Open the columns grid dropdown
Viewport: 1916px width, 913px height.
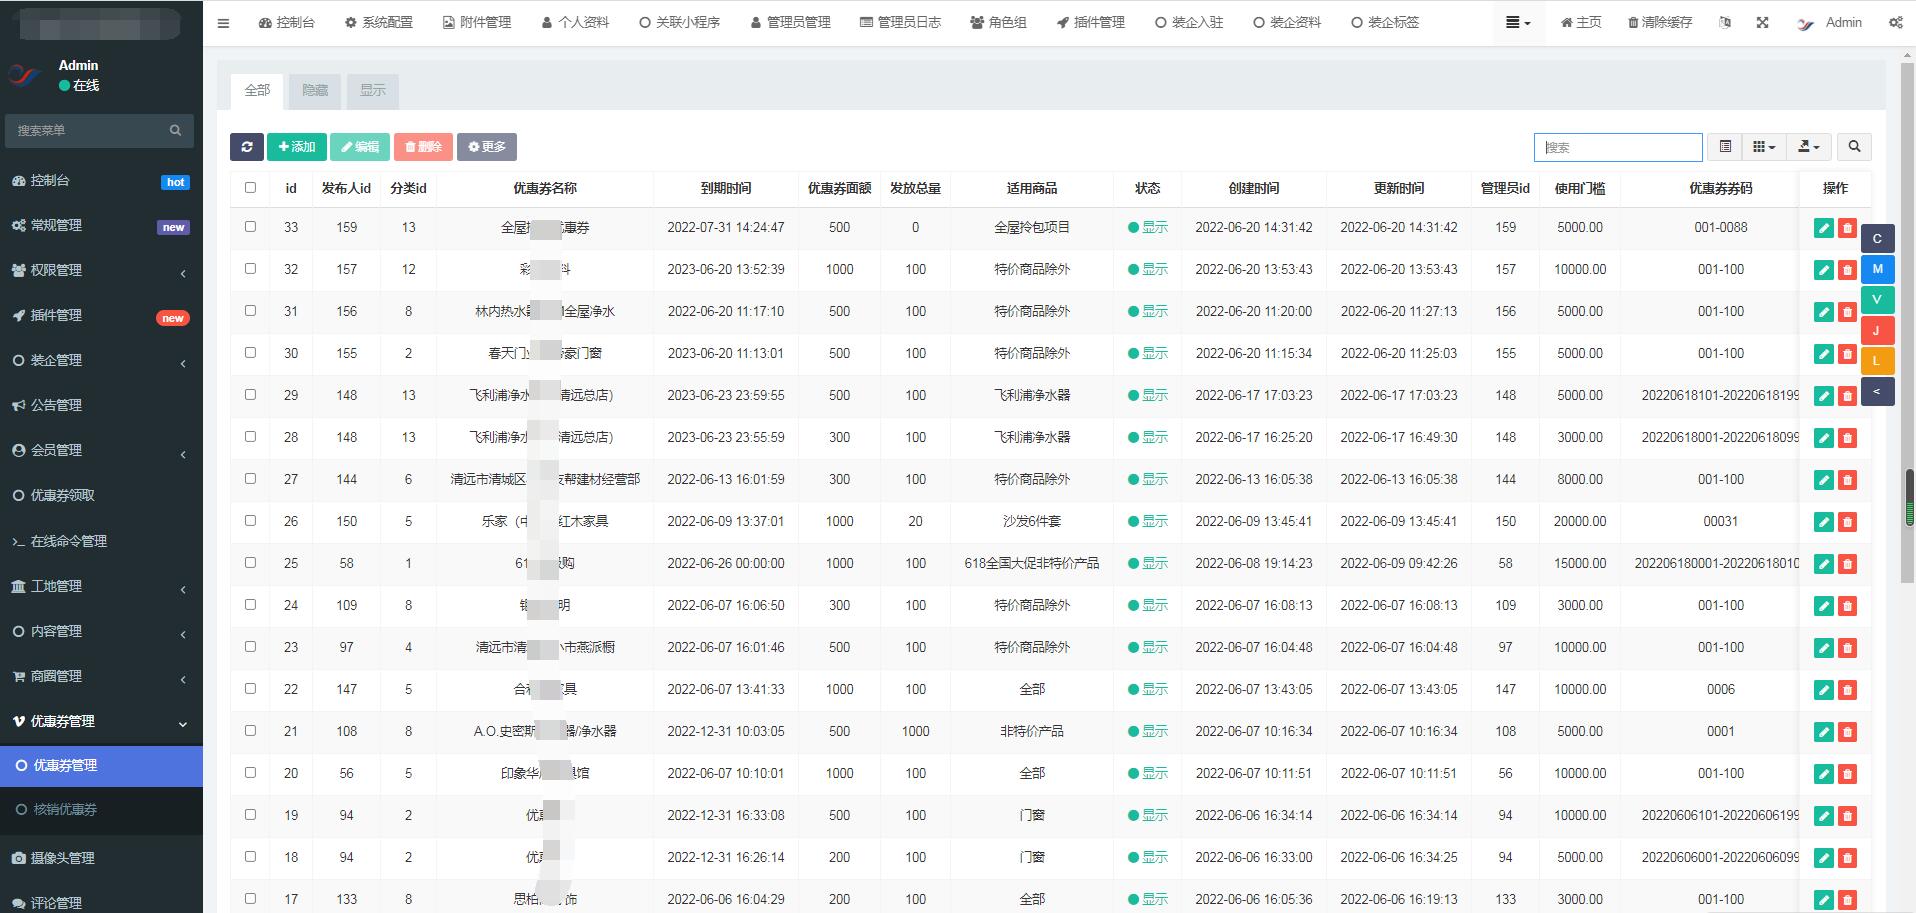(x=1764, y=147)
